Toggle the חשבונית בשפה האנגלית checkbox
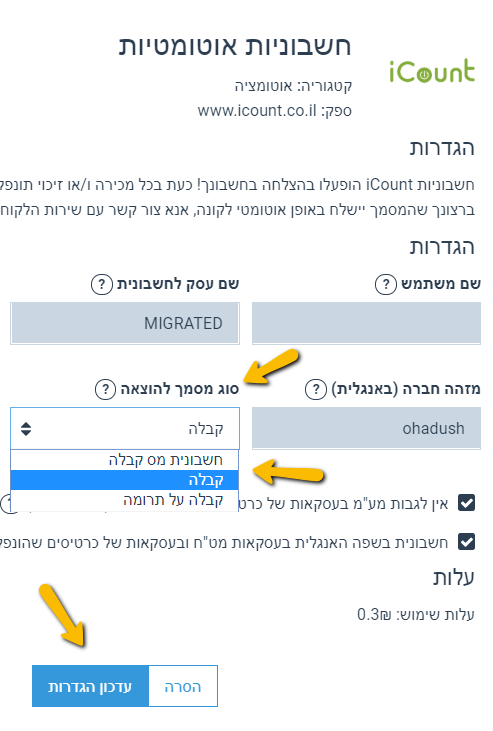Screen dimensions: 493x731 (x=466, y=542)
